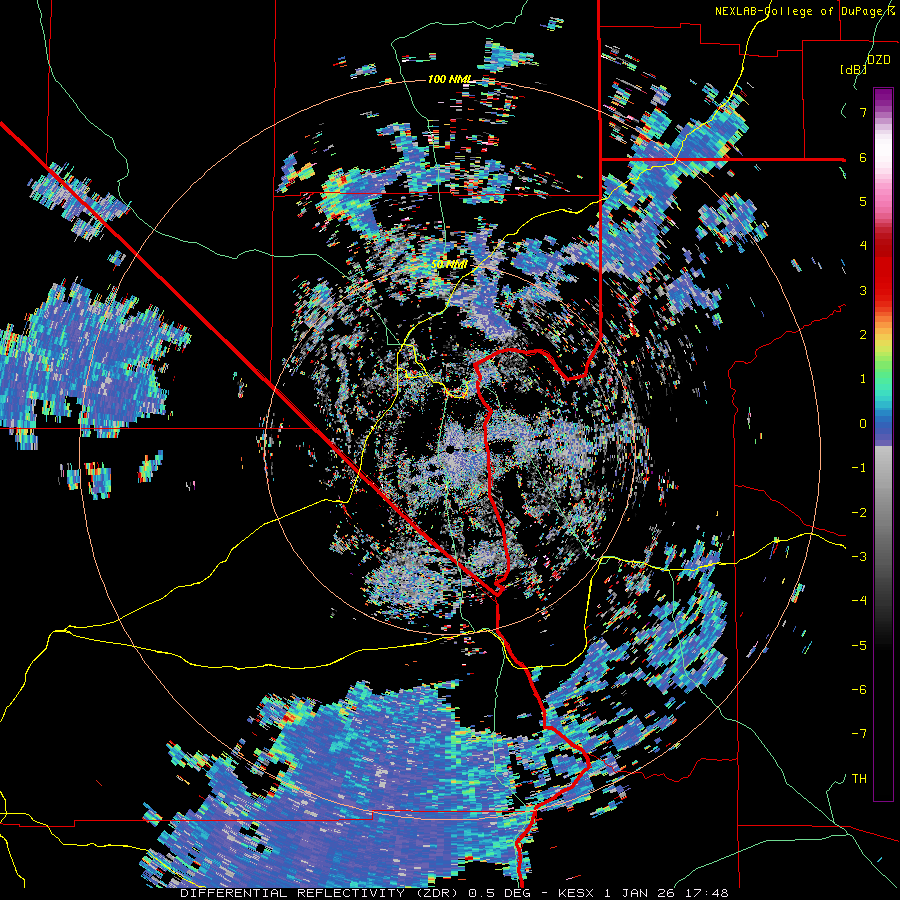
Task: Click the -5 dB scale label
Action: point(859,645)
